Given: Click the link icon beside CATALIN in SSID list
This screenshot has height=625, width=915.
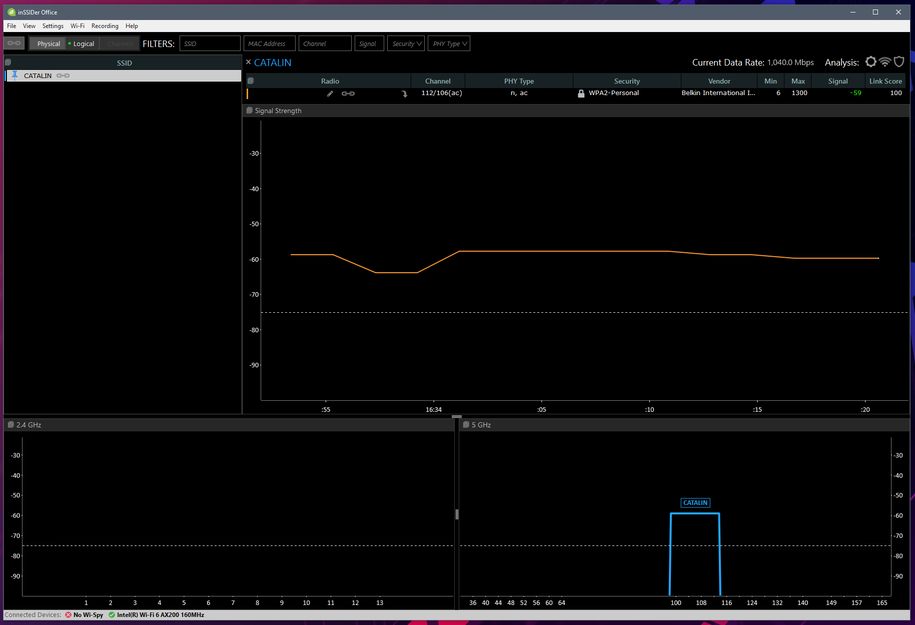Looking at the screenshot, I should click(63, 75).
